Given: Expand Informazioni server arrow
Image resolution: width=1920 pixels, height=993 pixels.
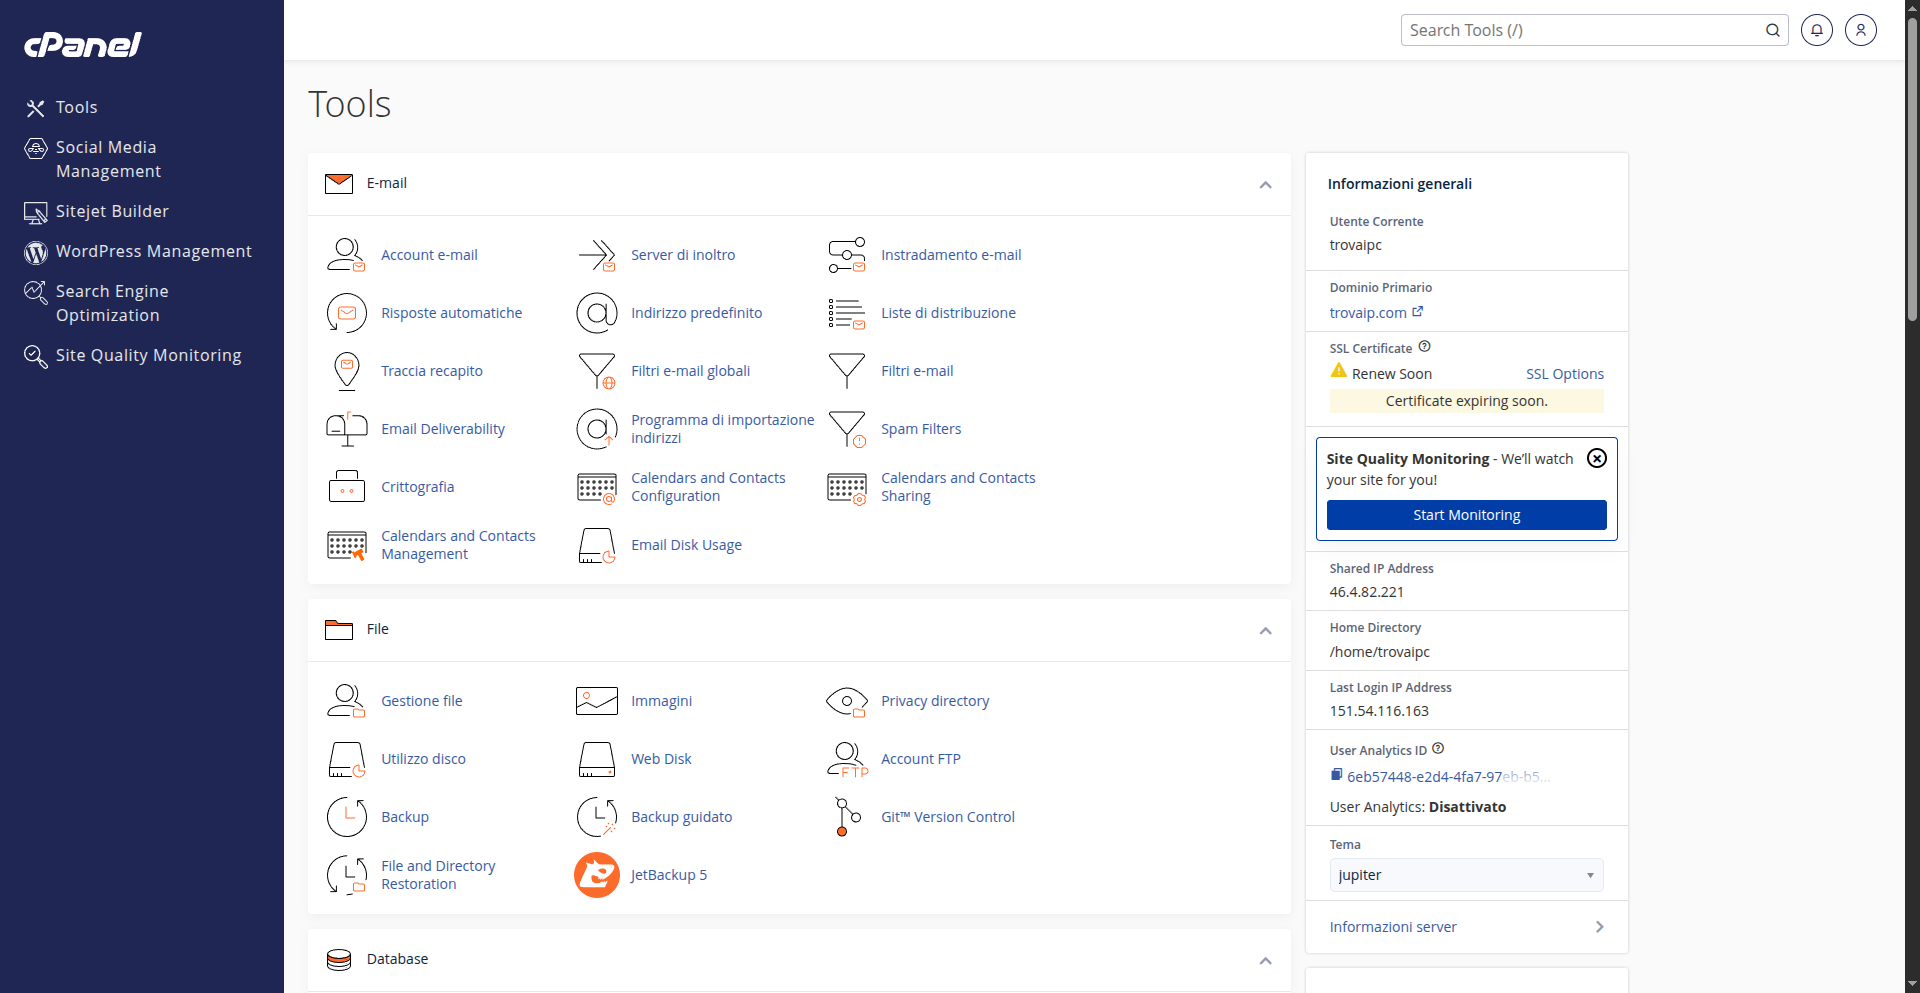Looking at the screenshot, I should coord(1599,927).
